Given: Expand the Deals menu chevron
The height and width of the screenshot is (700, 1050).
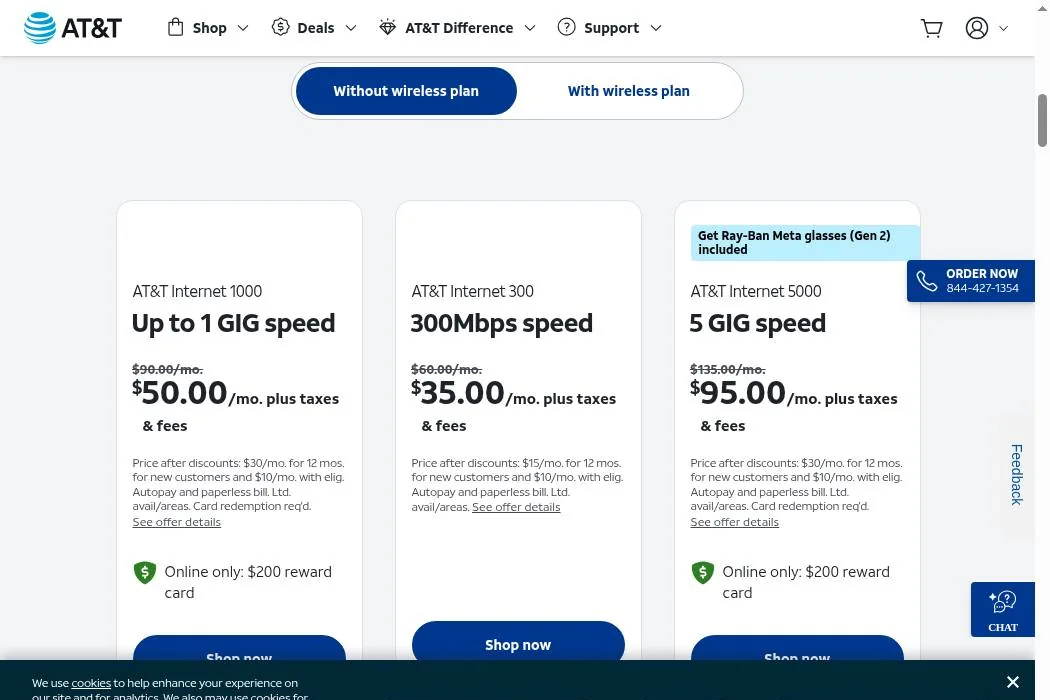Looking at the screenshot, I should point(351,28).
